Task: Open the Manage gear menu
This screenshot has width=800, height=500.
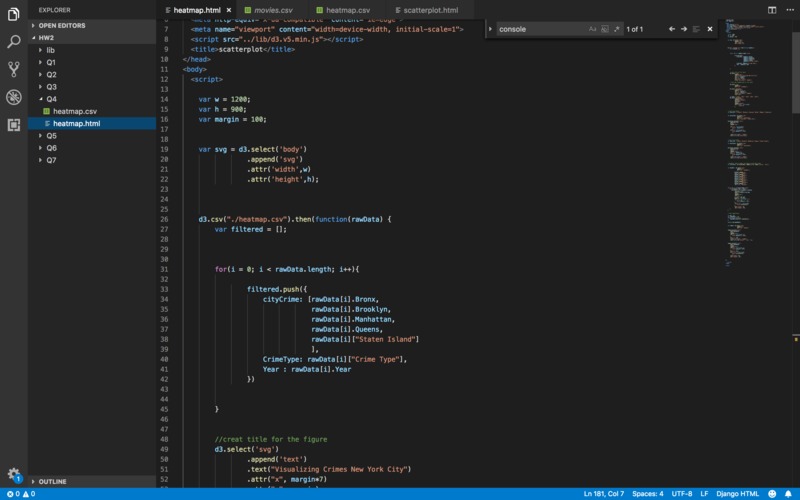Action: (x=14, y=474)
